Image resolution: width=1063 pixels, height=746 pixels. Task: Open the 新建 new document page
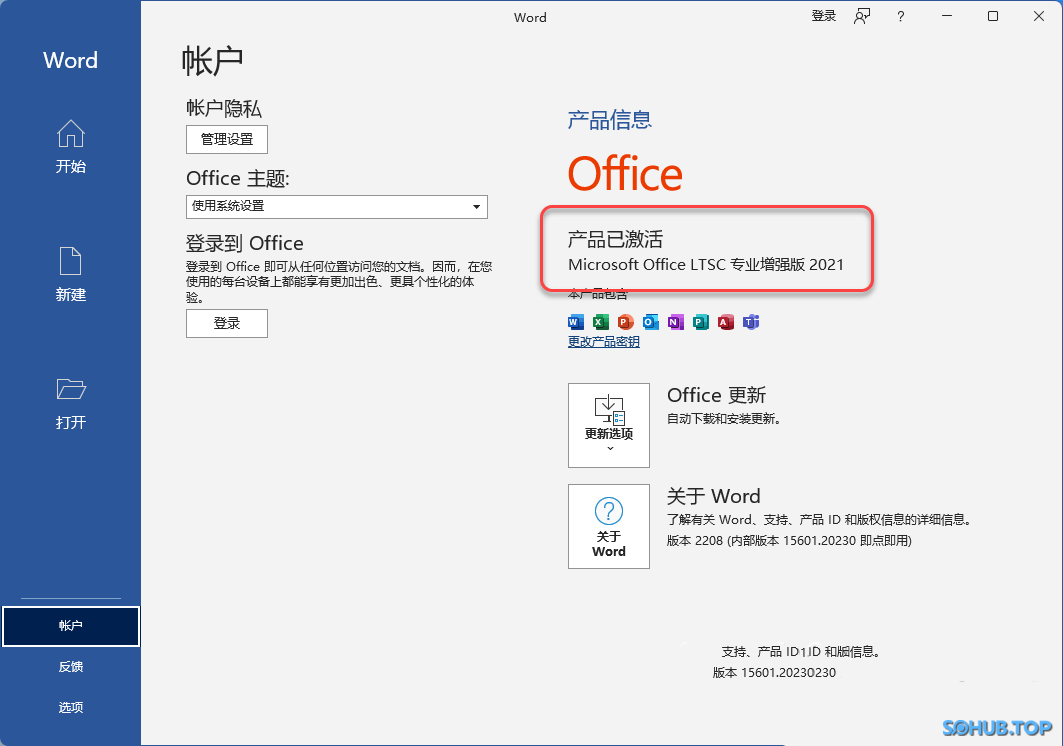71,274
